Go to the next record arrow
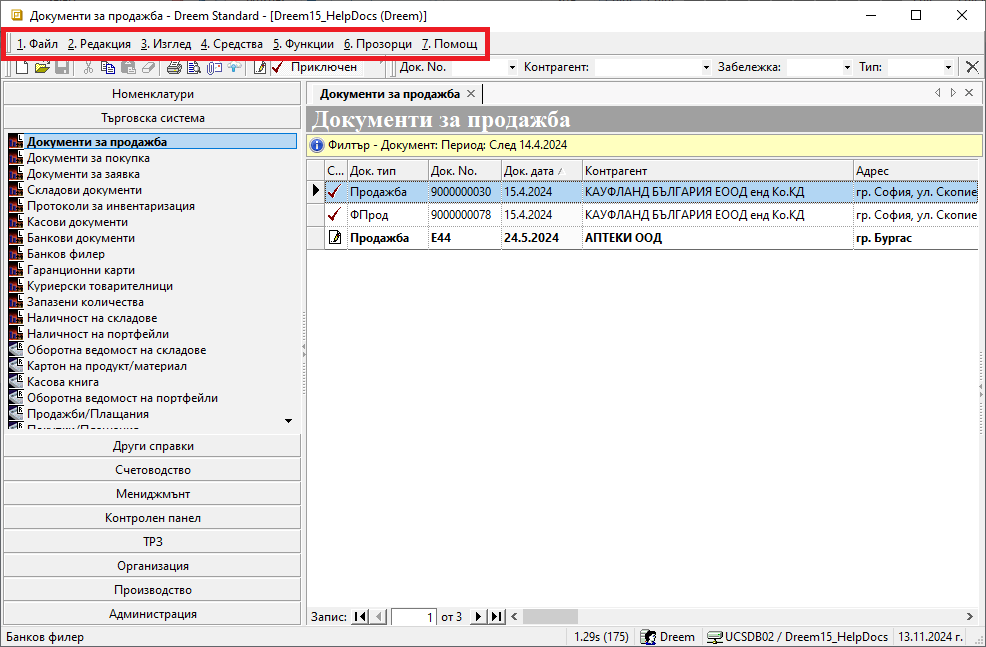Screen dimensions: 986x647 [478, 617]
